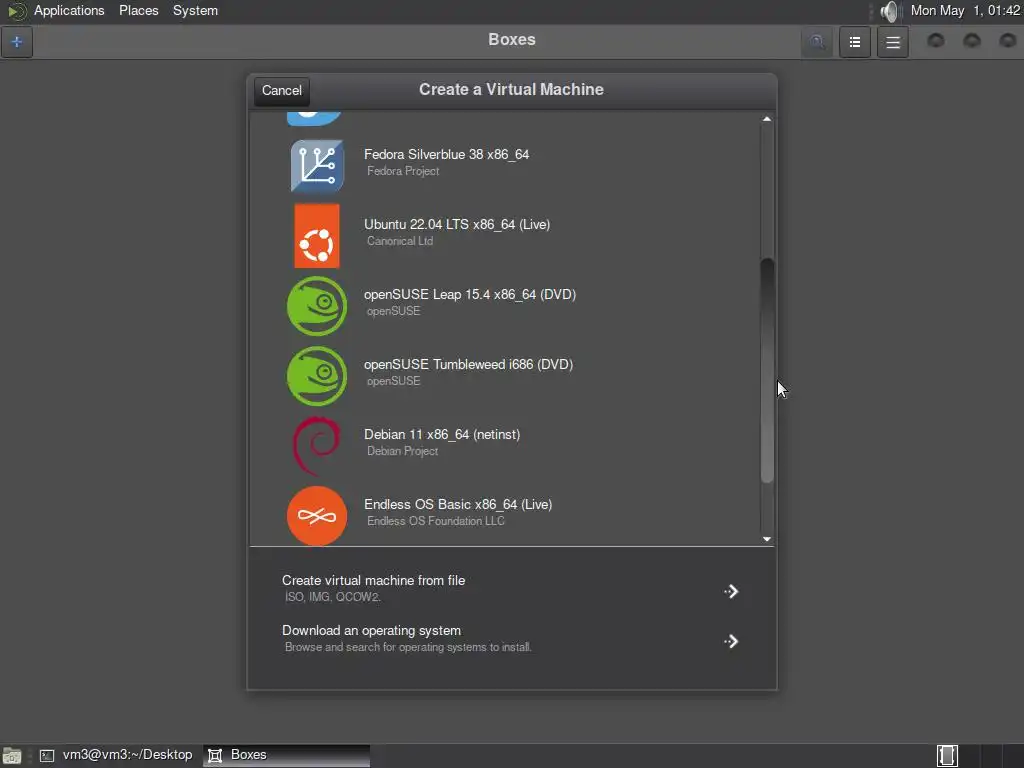Click the first round window control button
This screenshot has width=1024, height=768.
pos(936,41)
